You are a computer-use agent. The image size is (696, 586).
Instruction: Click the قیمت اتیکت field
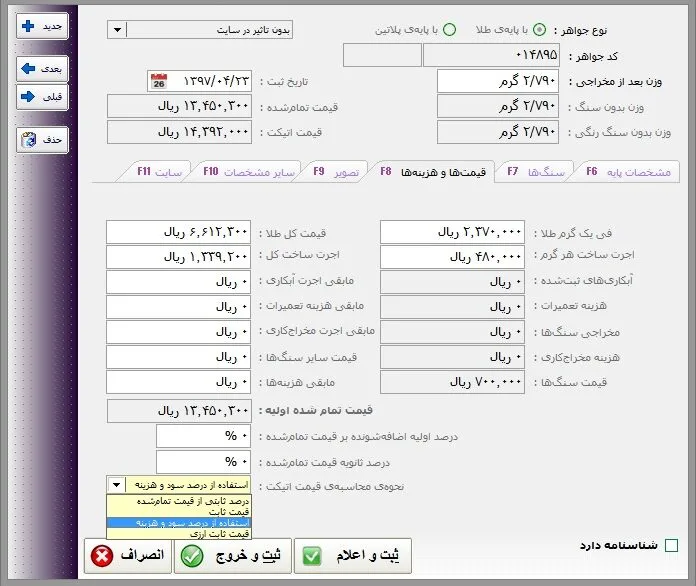[x=179, y=132]
